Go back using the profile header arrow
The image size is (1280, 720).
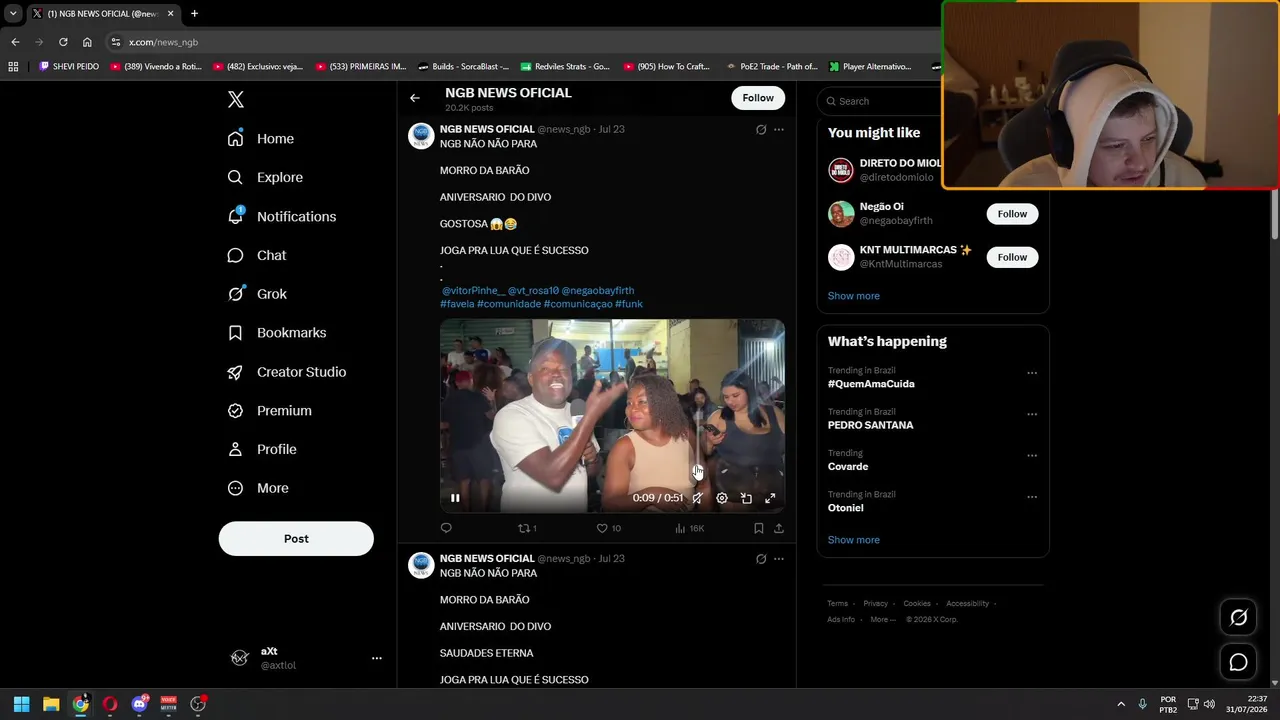[415, 98]
